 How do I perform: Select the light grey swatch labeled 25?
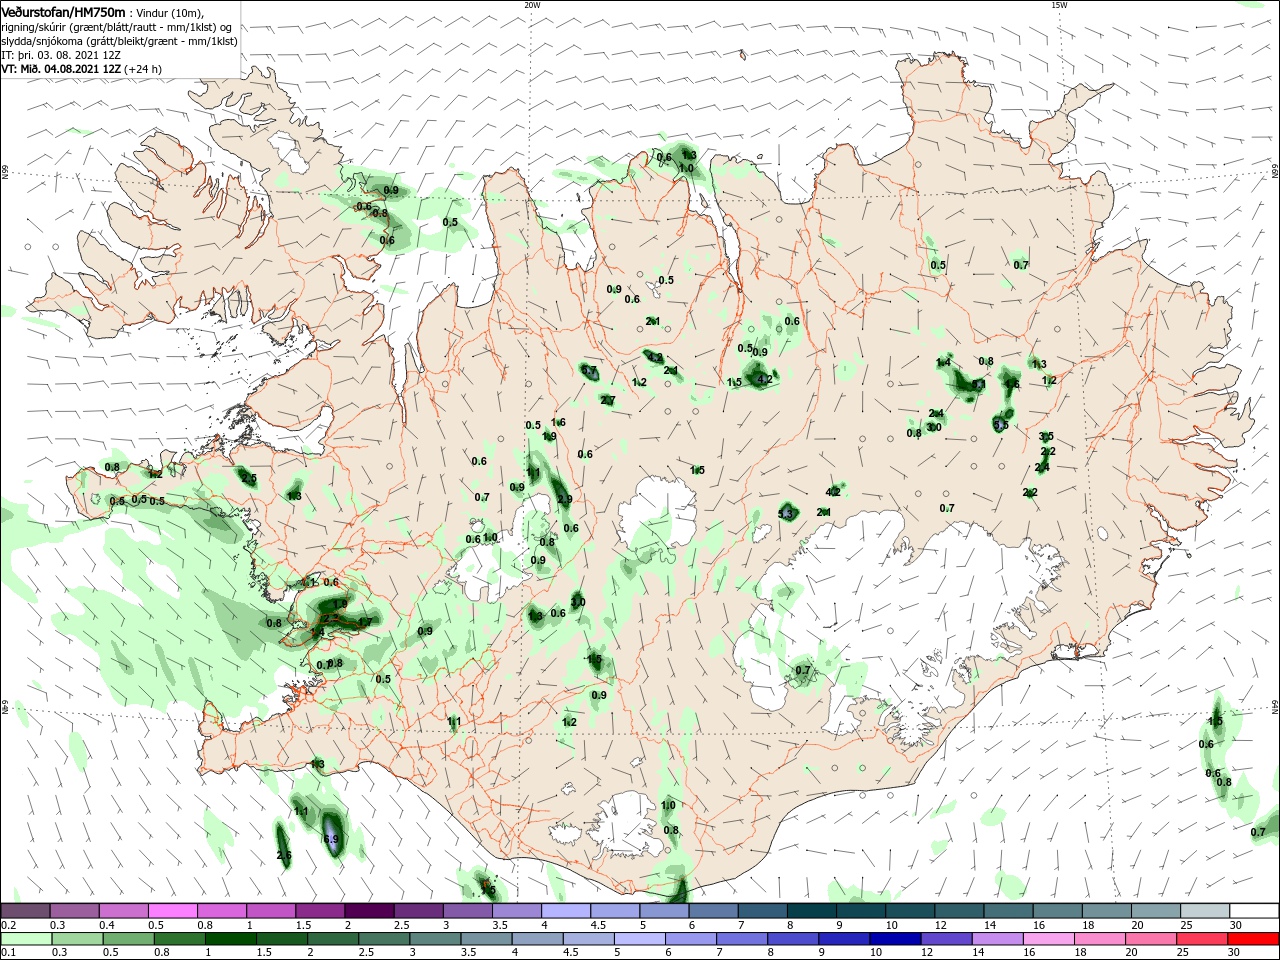coord(1205,911)
